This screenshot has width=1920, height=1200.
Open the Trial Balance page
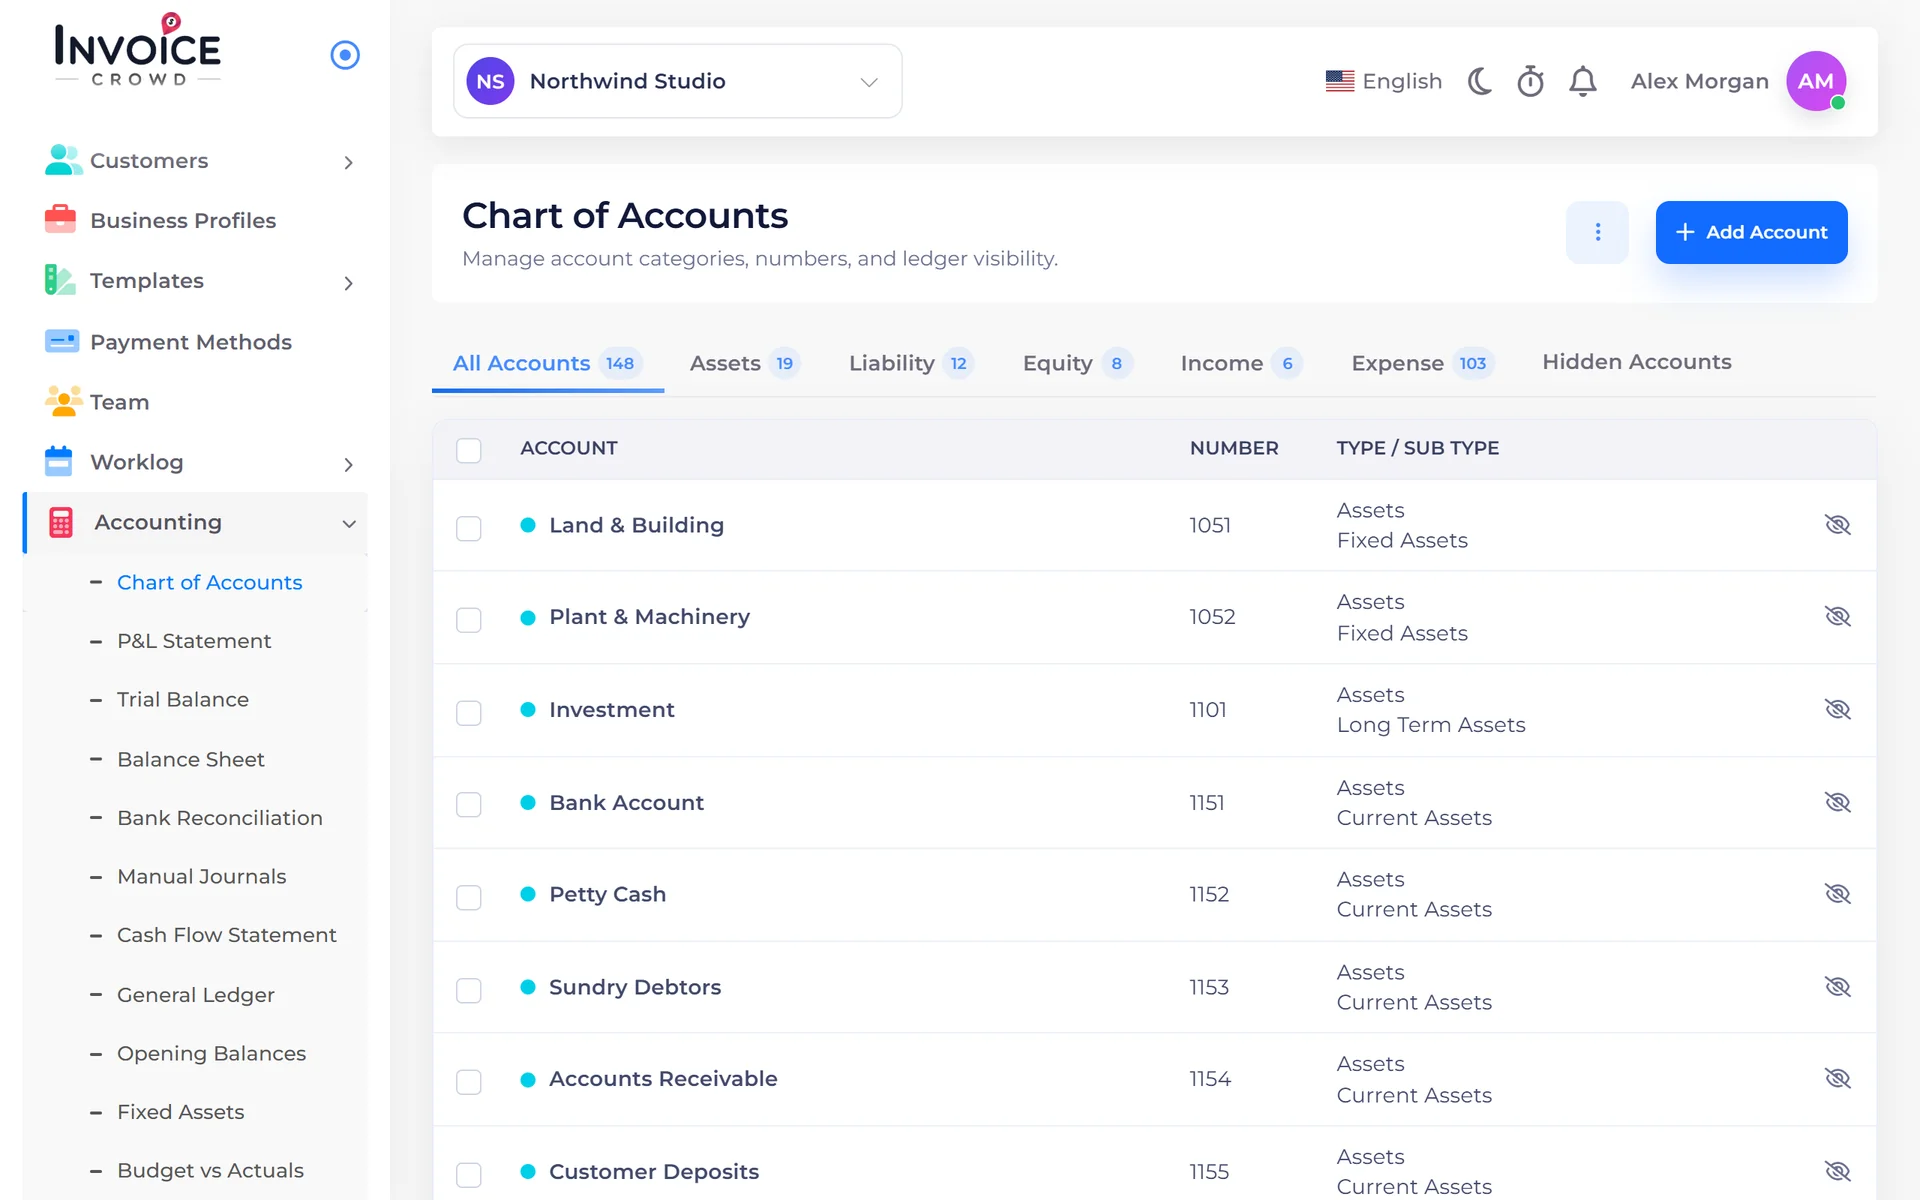[183, 700]
